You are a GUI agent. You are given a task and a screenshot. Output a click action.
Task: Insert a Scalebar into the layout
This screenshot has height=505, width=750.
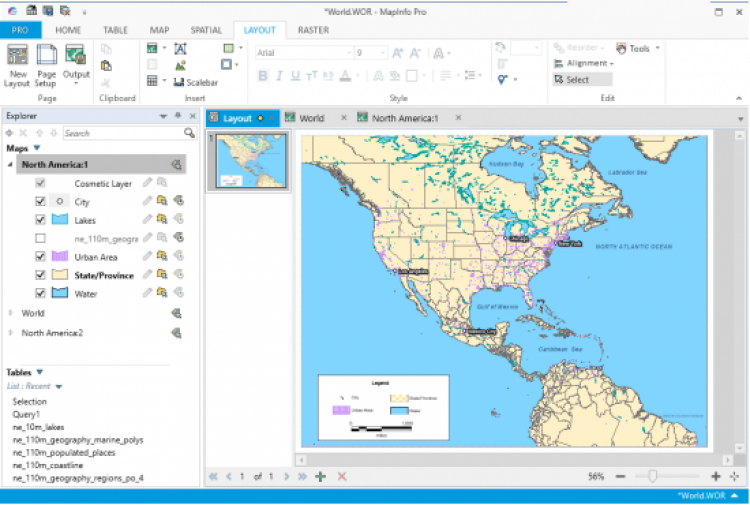[195, 82]
